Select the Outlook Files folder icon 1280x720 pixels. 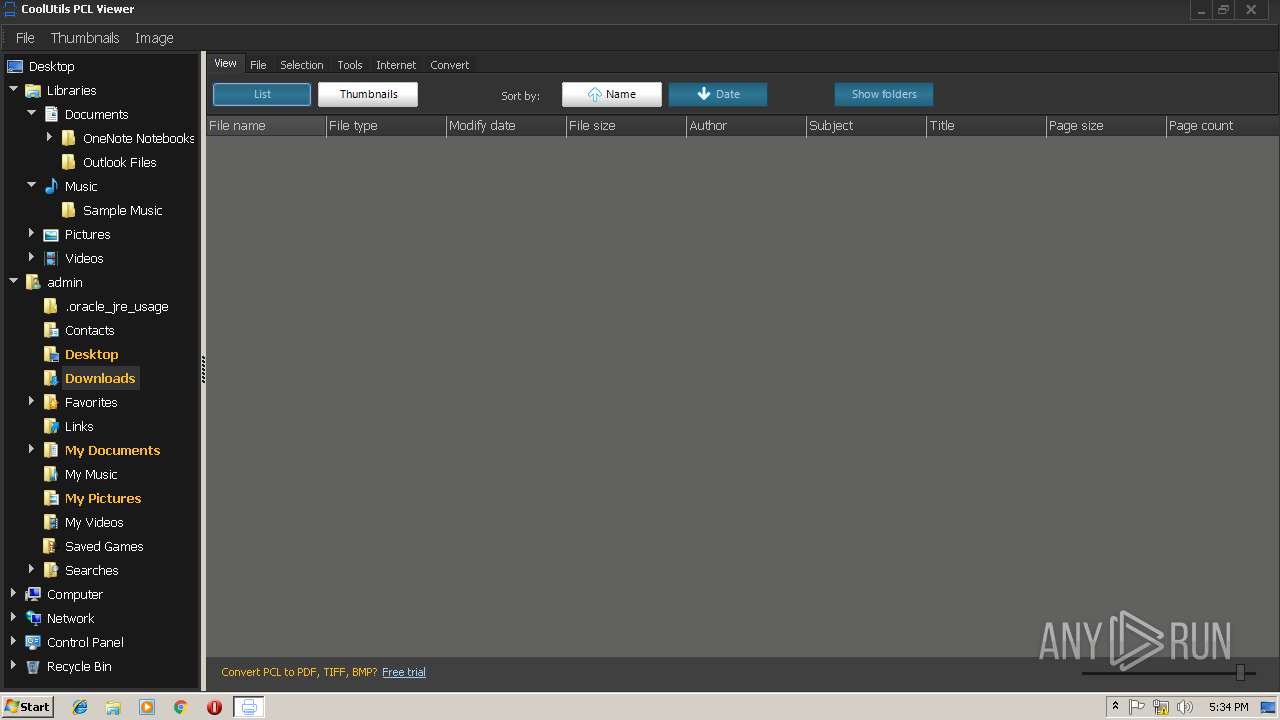tap(69, 162)
